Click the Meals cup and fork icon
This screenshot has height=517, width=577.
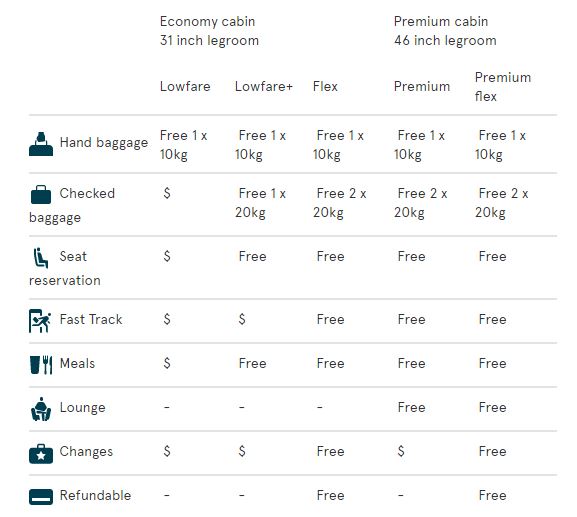(41, 365)
